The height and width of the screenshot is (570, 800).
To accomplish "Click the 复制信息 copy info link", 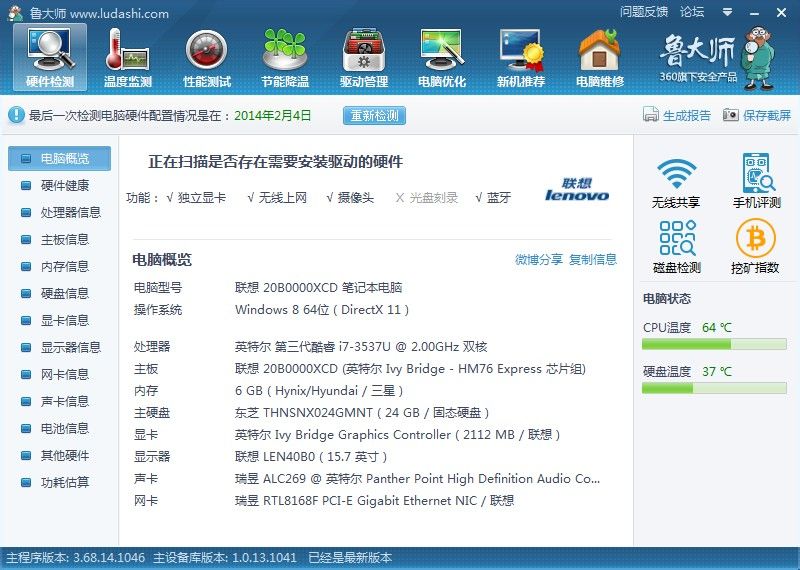I will 592,260.
